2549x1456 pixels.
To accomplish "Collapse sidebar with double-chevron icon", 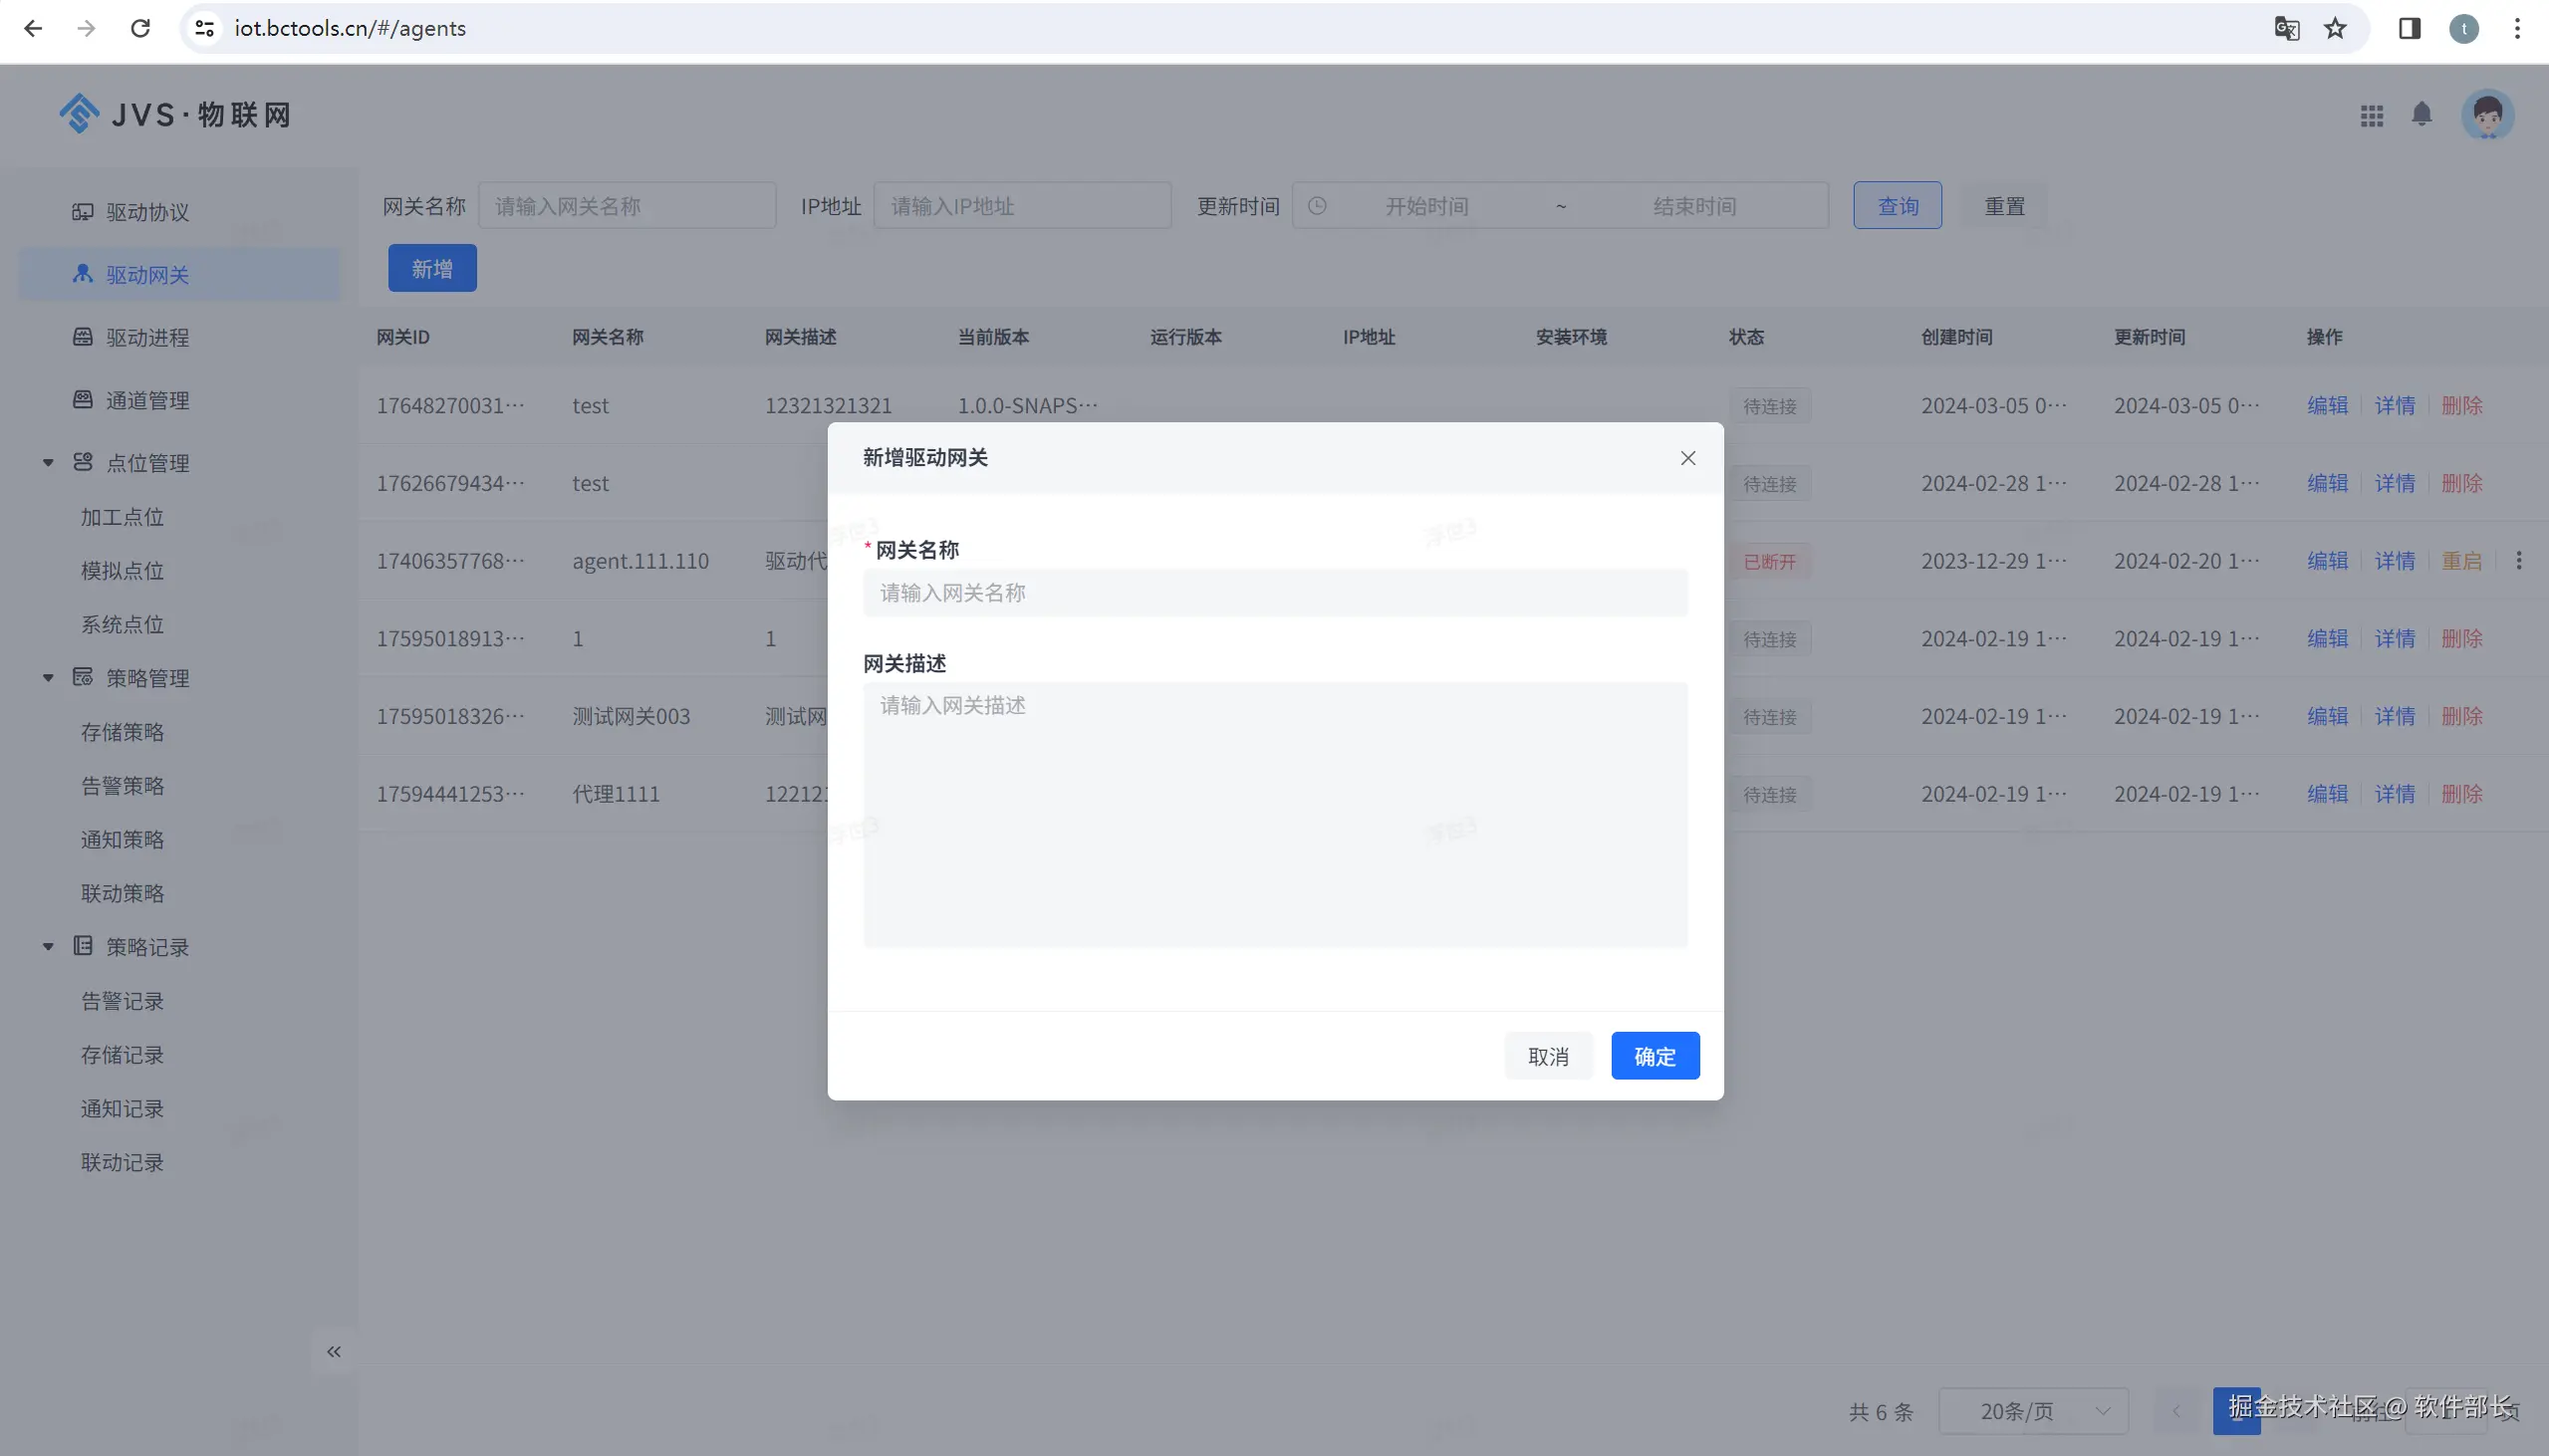I will point(334,1352).
